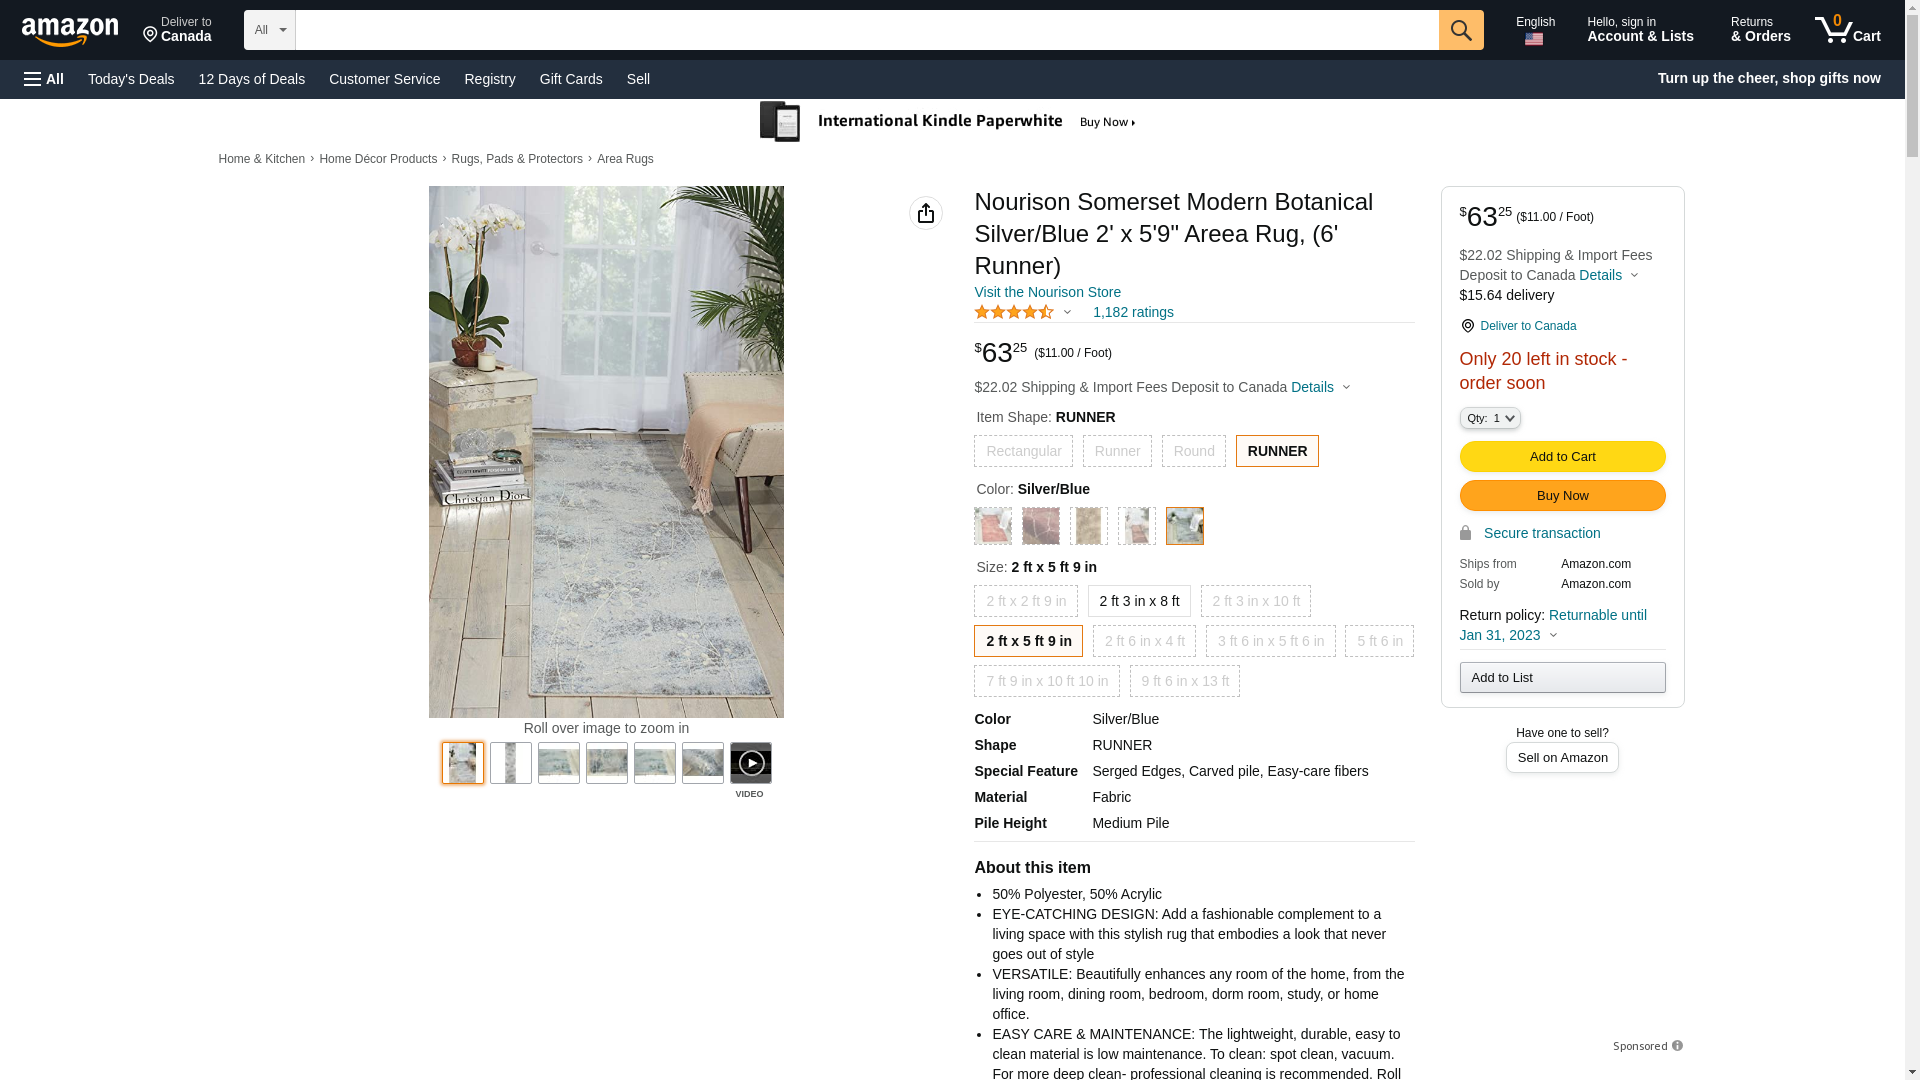
Task: Click the Add to Cart button
Action: 1563,456
